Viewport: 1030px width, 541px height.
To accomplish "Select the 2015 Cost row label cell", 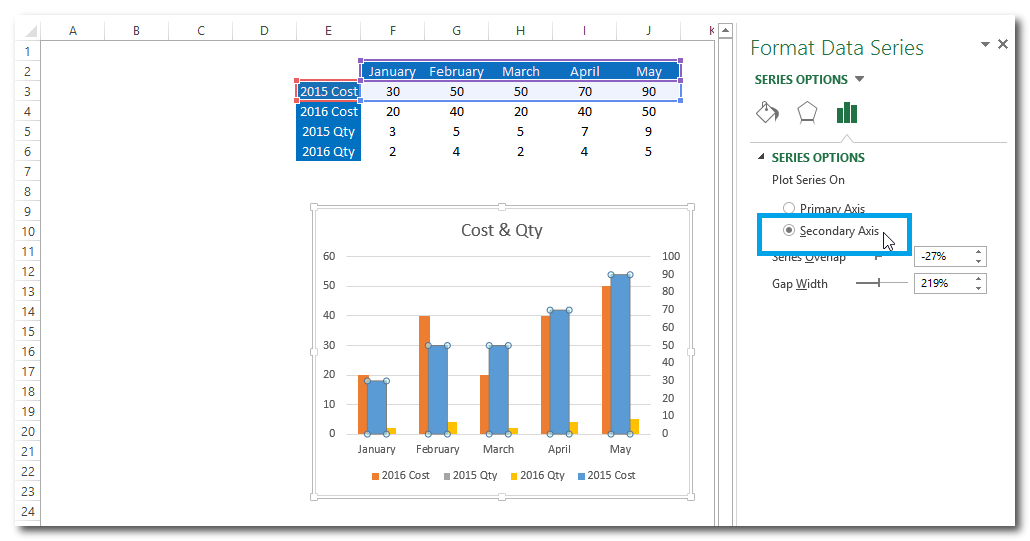I will point(328,92).
